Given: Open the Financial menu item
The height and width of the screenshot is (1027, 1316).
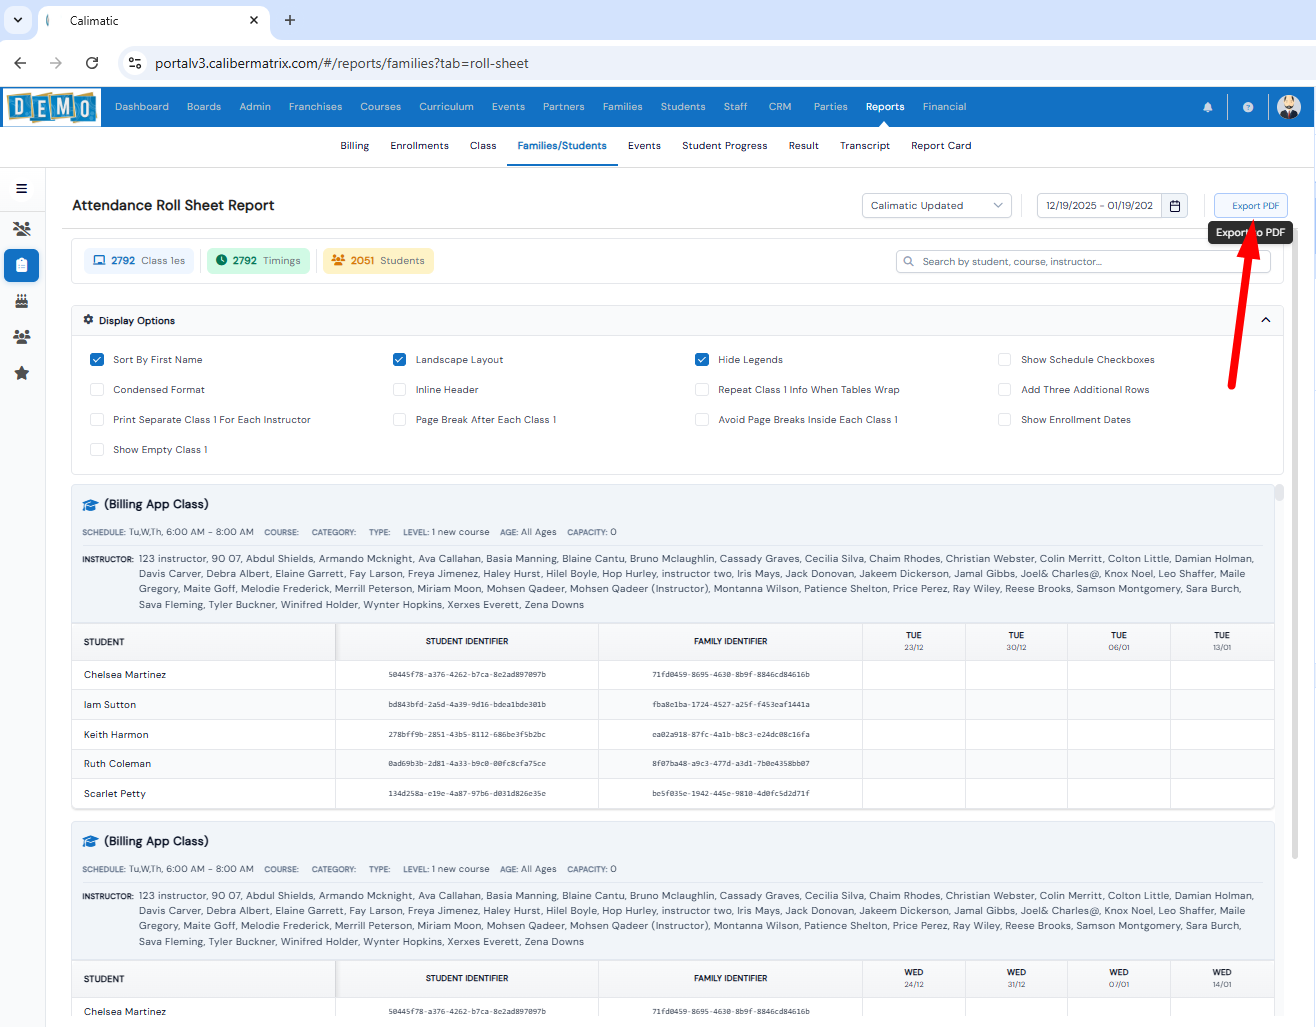Looking at the screenshot, I should point(944,107).
